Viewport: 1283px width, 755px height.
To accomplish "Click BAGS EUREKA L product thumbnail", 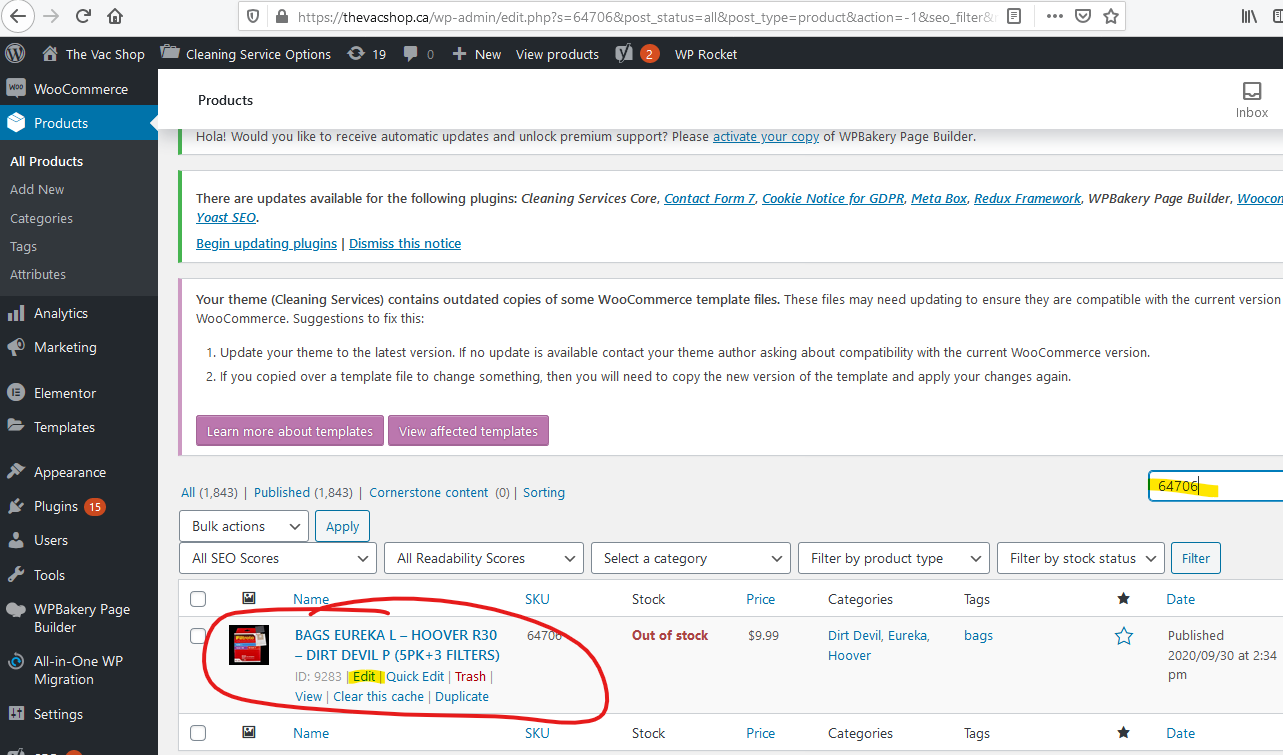I will click(249, 645).
